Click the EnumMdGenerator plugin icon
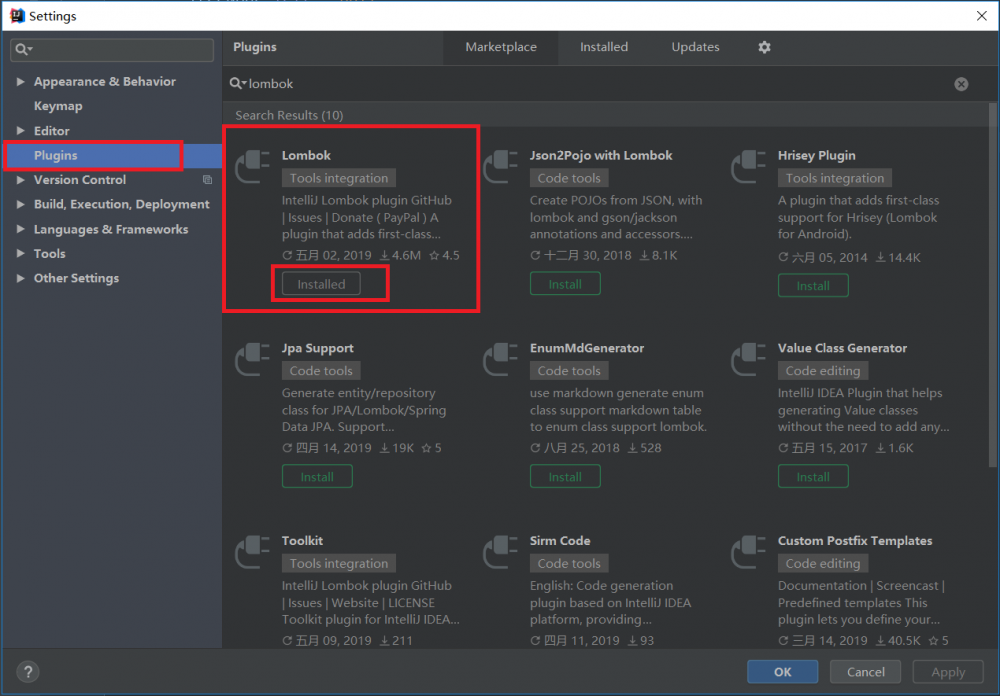 (501, 359)
